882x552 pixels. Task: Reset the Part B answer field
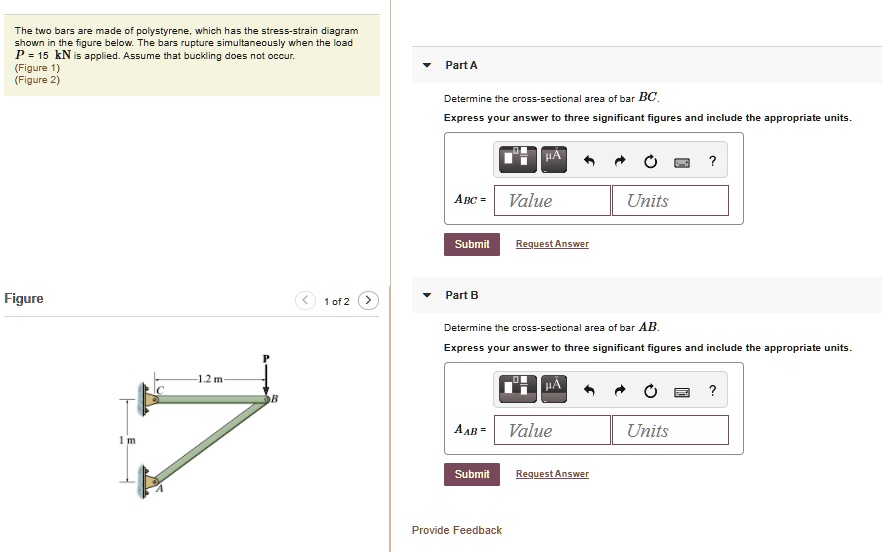(x=650, y=391)
